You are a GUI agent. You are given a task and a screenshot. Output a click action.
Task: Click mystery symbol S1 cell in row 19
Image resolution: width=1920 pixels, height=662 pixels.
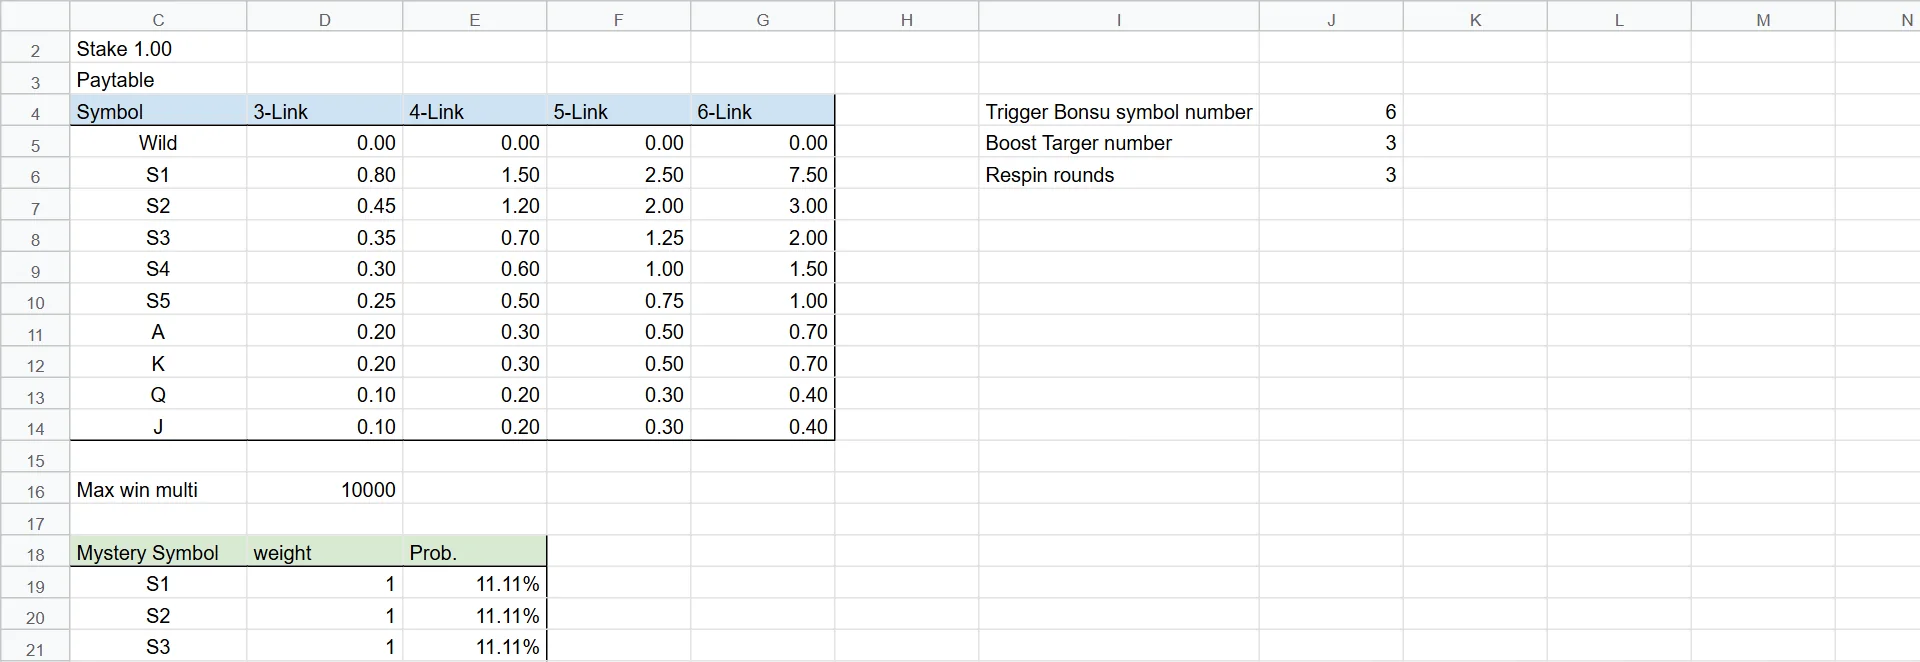click(x=158, y=584)
